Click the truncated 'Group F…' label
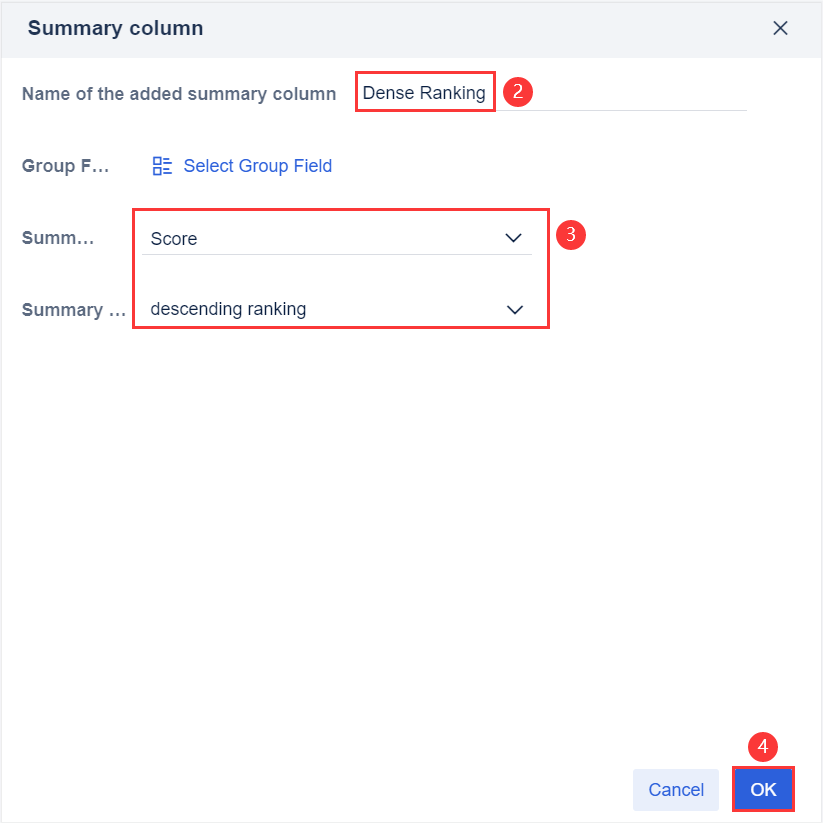This screenshot has height=823, width=823. (x=65, y=166)
